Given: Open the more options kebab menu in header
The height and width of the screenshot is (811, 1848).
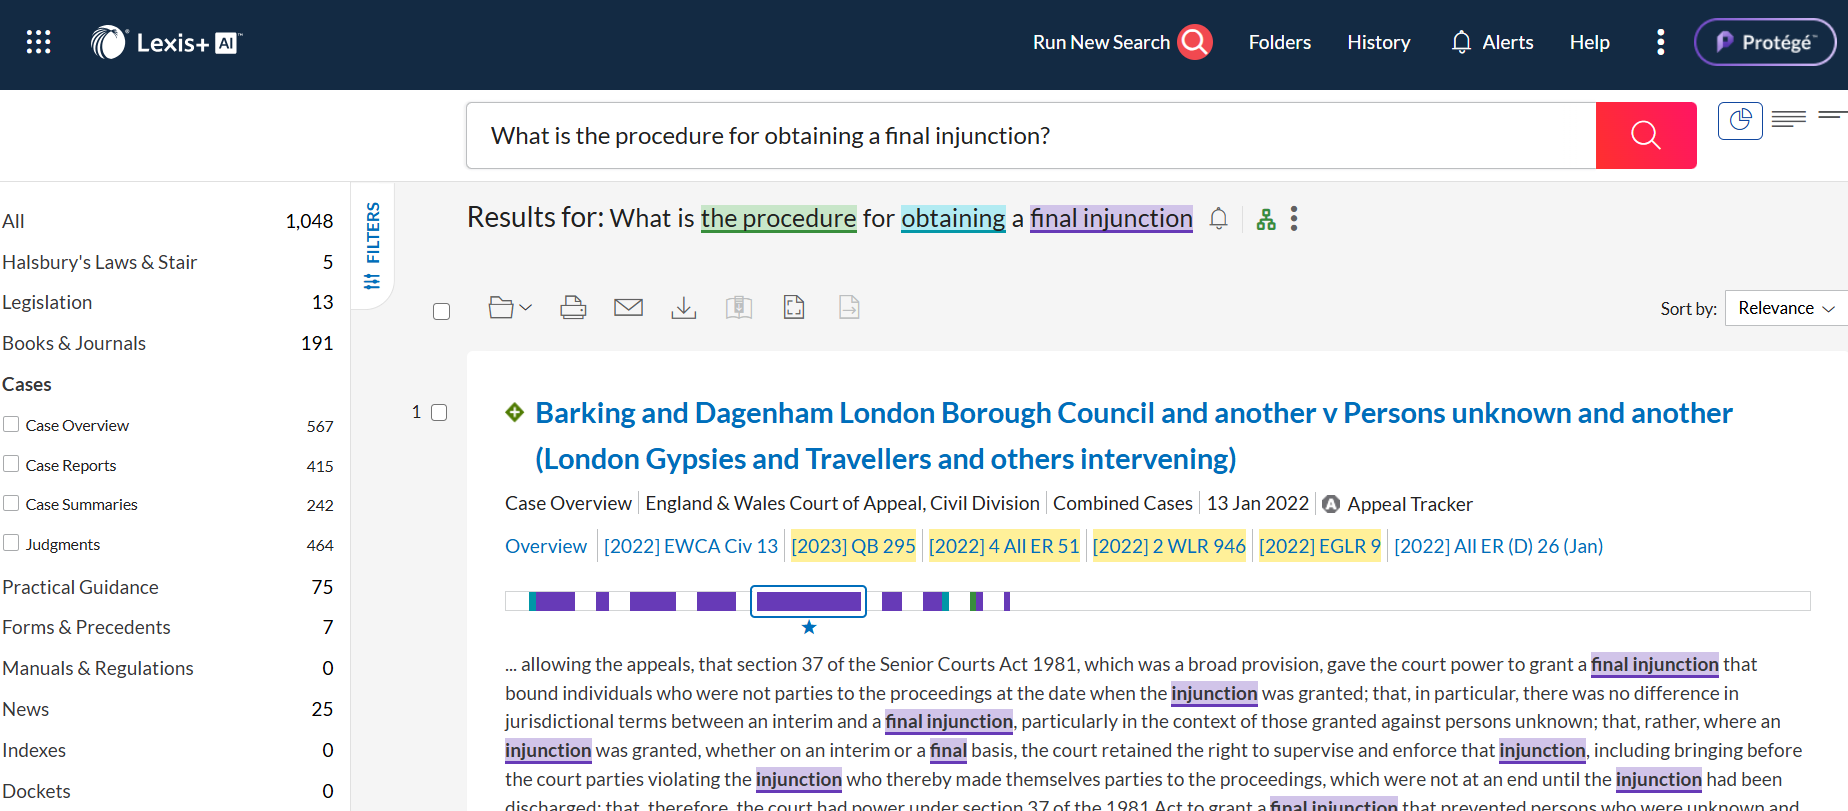Looking at the screenshot, I should click(1660, 42).
